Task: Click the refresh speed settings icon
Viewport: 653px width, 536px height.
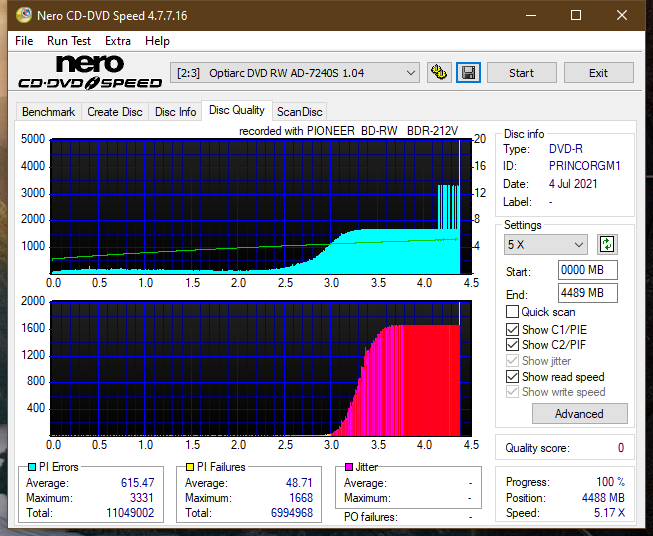Action: (x=607, y=244)
